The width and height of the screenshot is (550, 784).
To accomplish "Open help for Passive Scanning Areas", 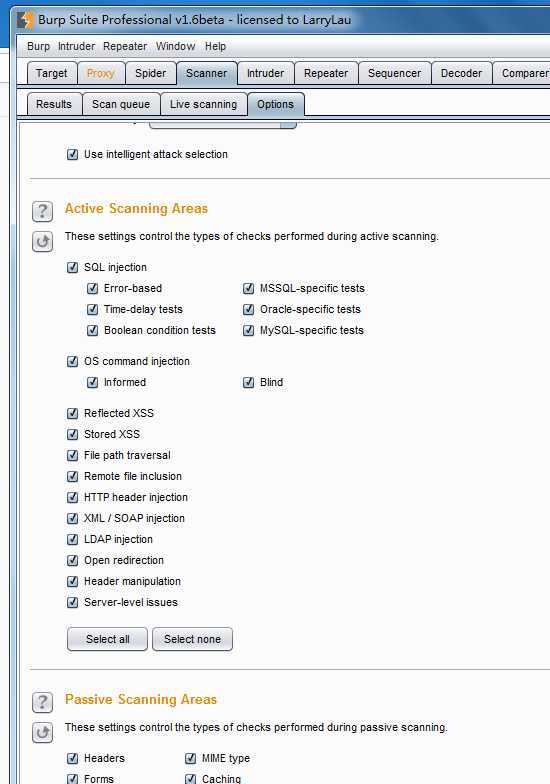I will (x=42, y=702).
